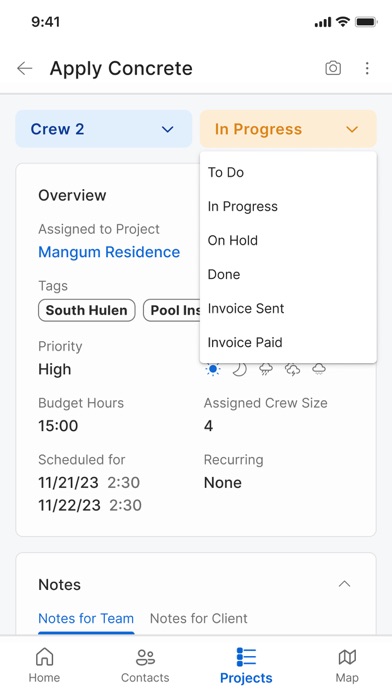The width and height of the screenshot is (392, 696).
Task: Select the sunny weather icon
Action: [213, 369]
